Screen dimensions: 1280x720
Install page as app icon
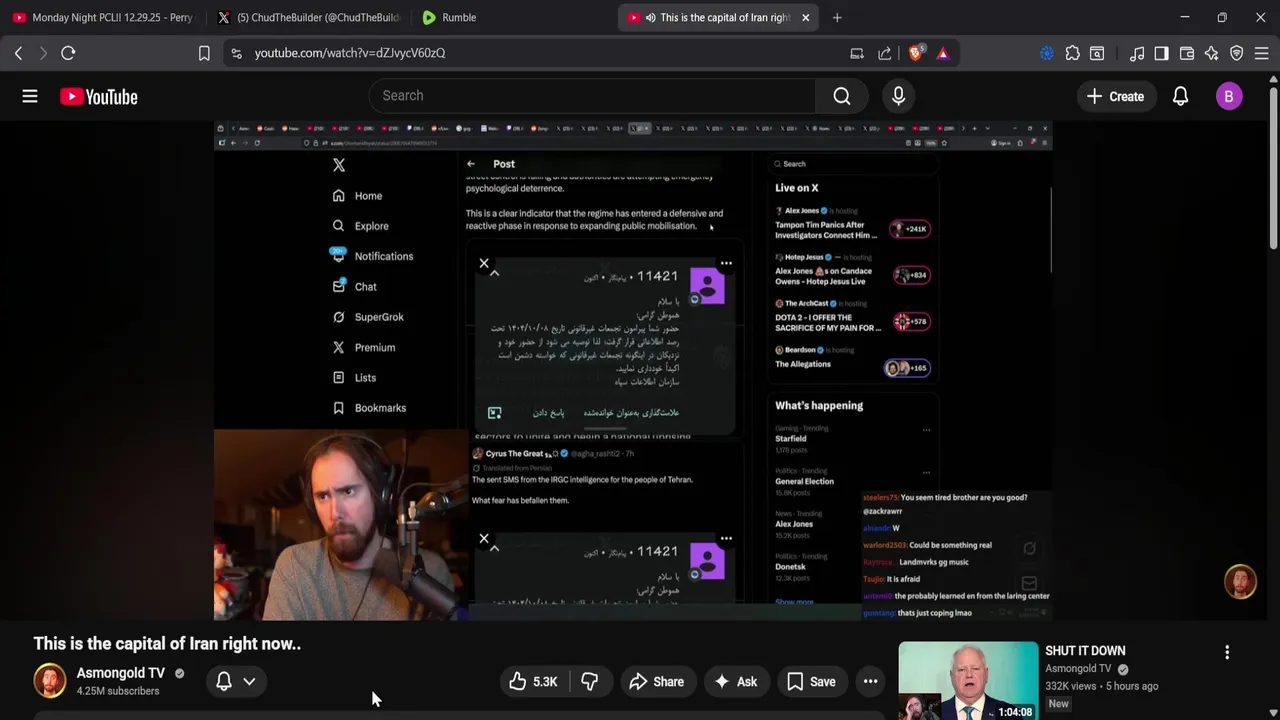coord(857,53)
